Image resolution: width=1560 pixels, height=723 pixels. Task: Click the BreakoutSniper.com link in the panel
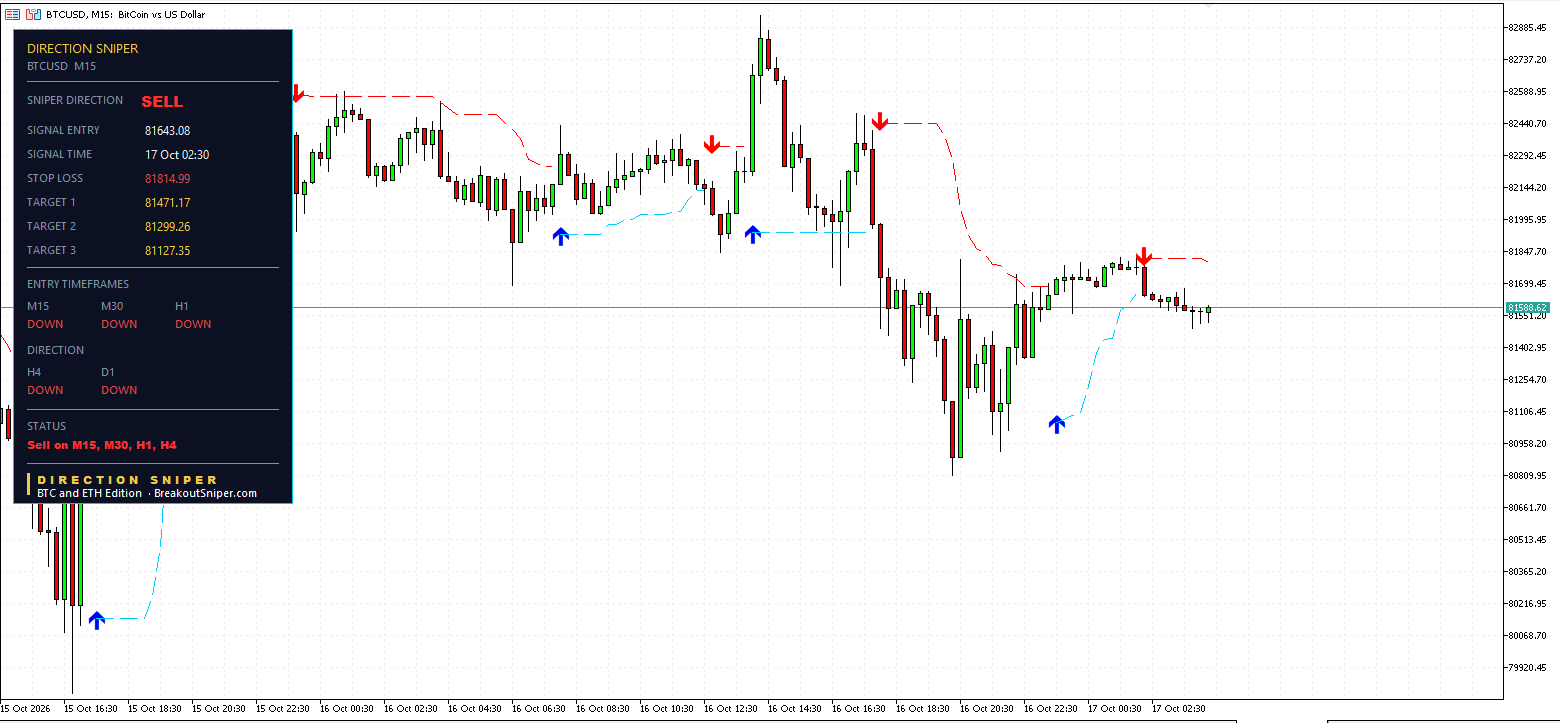[x=205, y=493]
